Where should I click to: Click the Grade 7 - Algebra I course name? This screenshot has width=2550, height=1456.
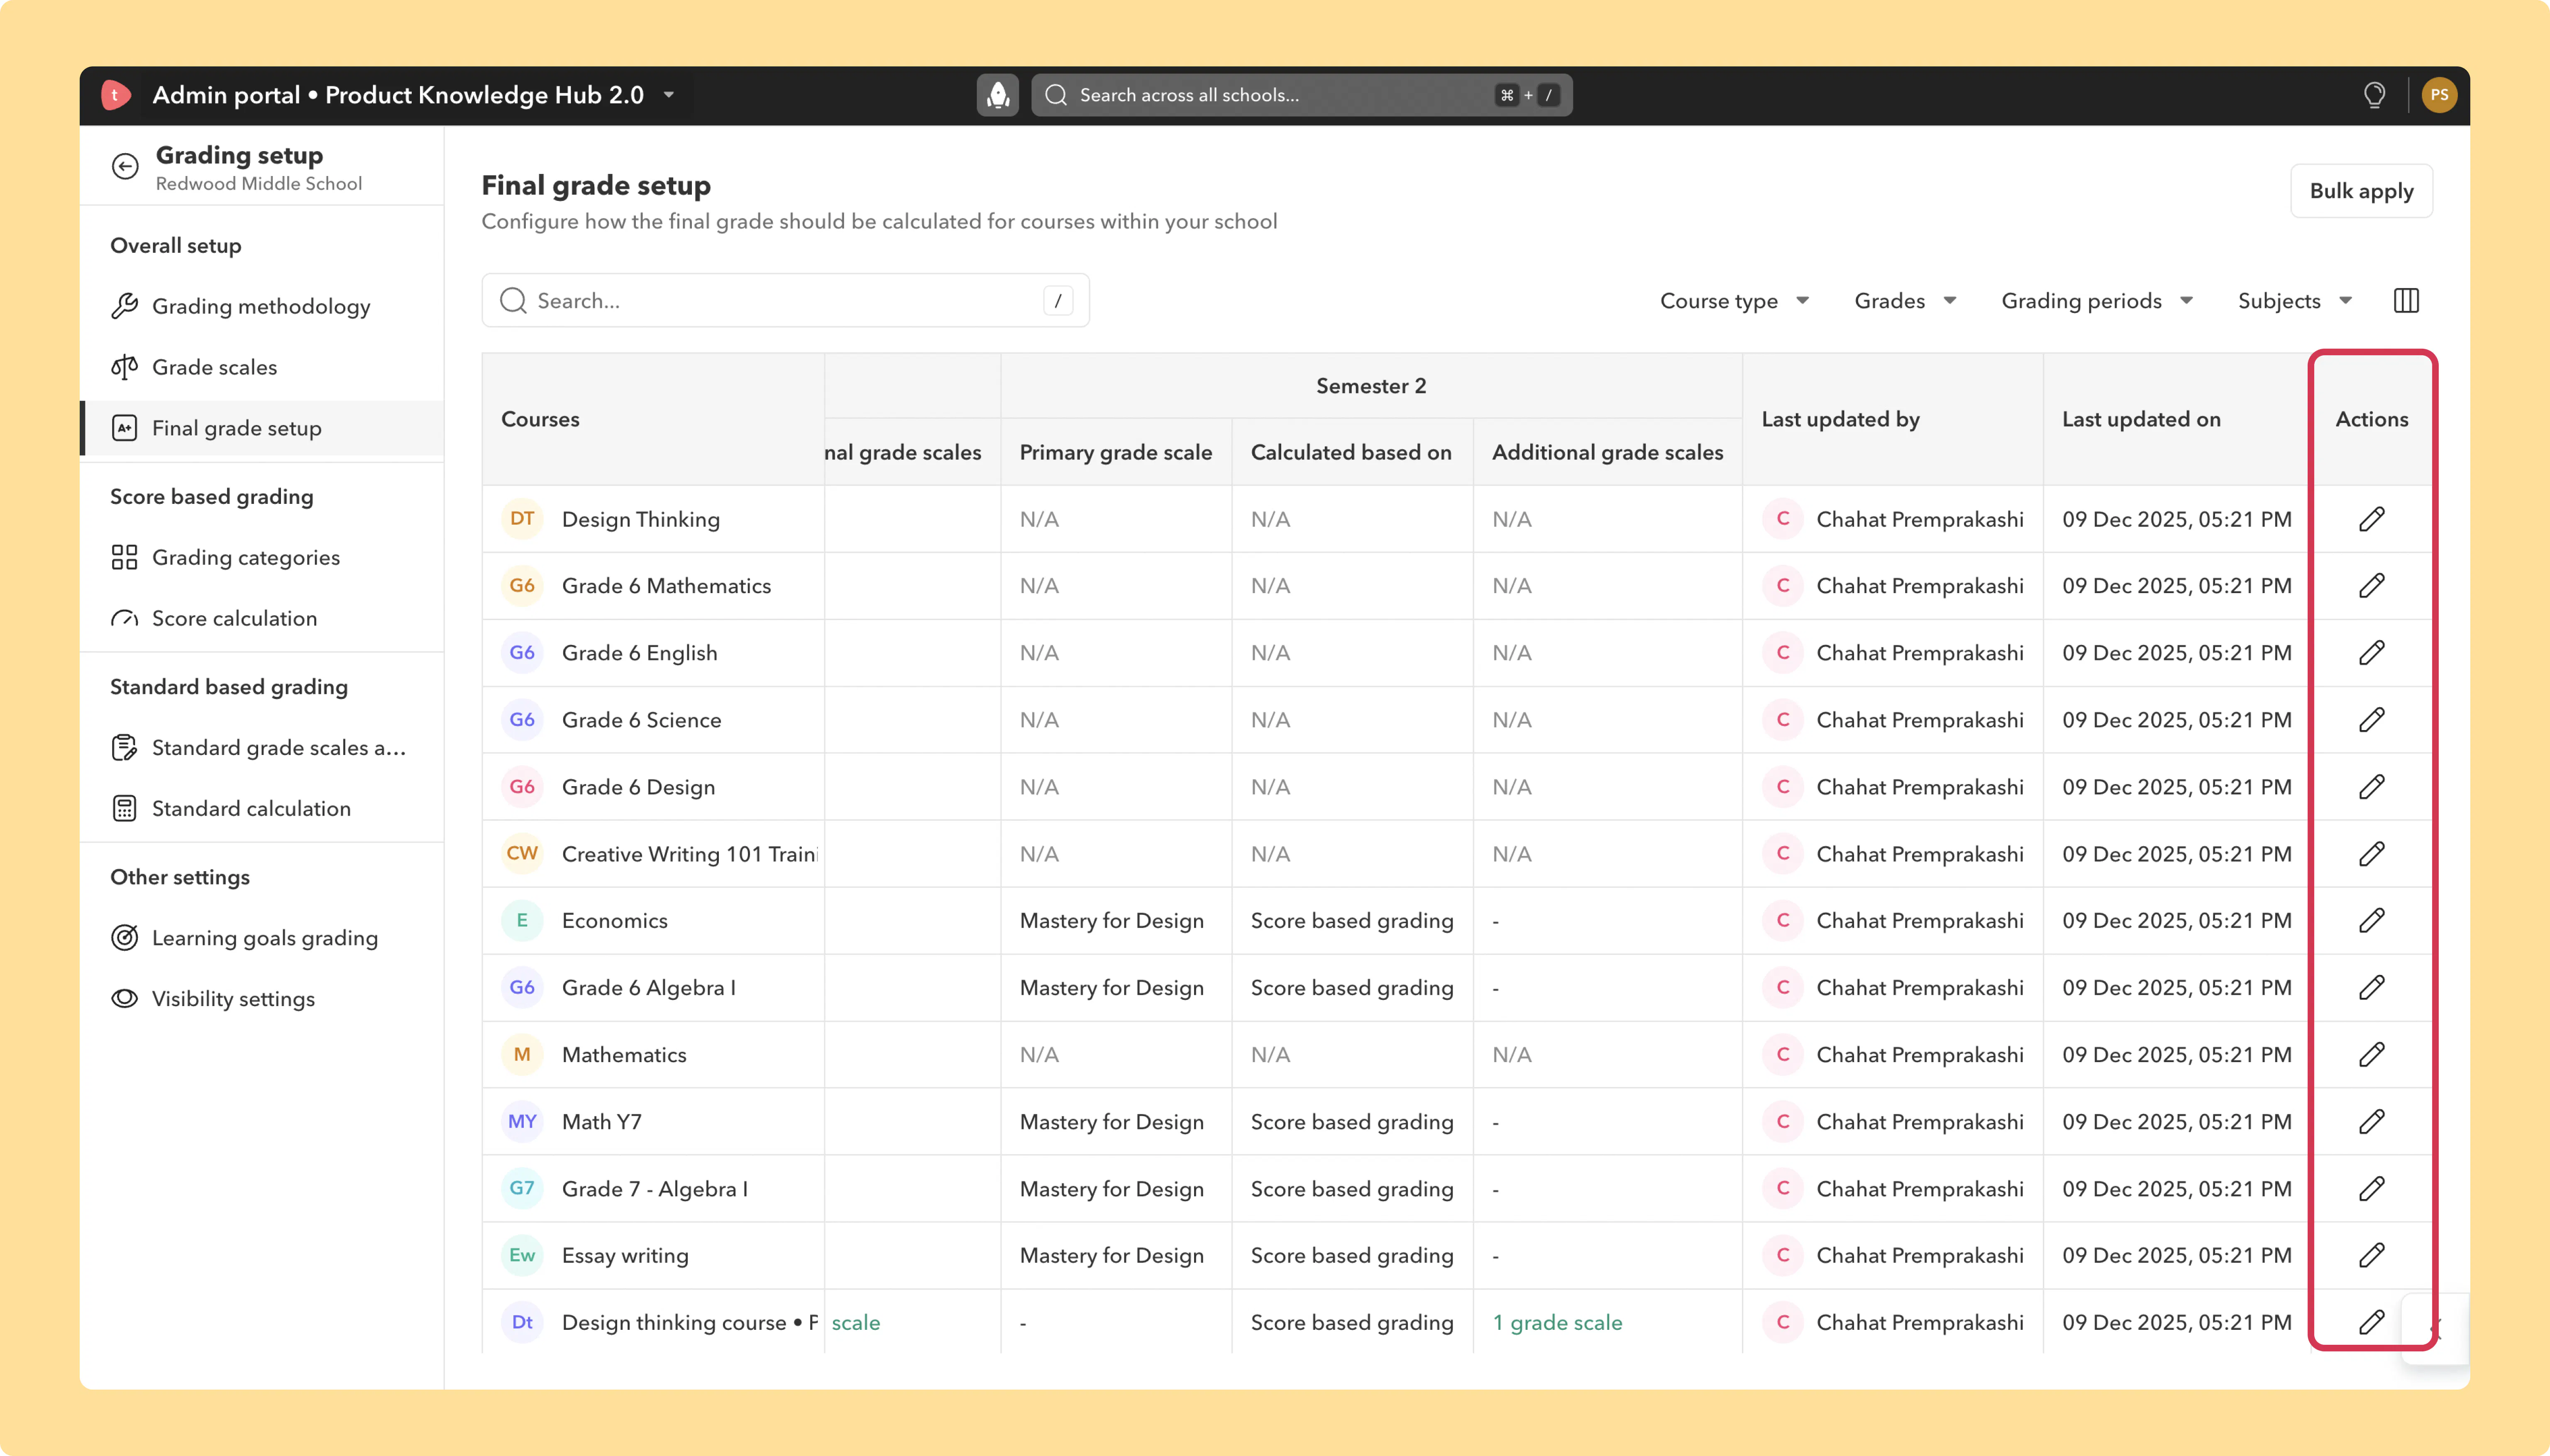coord(655,1189)
